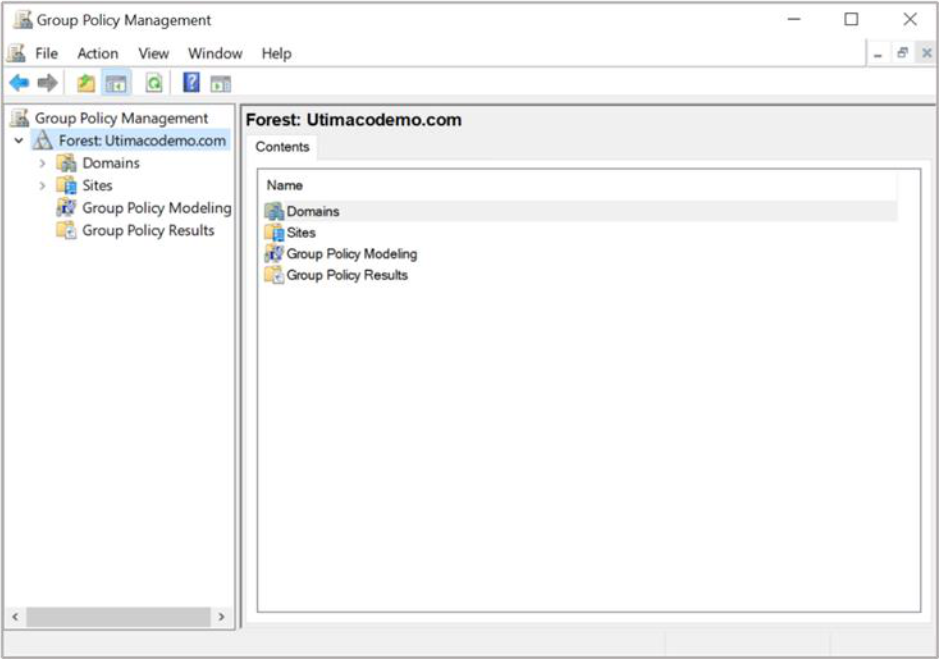Screen dimensions: 939x659
Task: Toggle the Show/Hide Action Pane icon
Action: click(220, 83)
